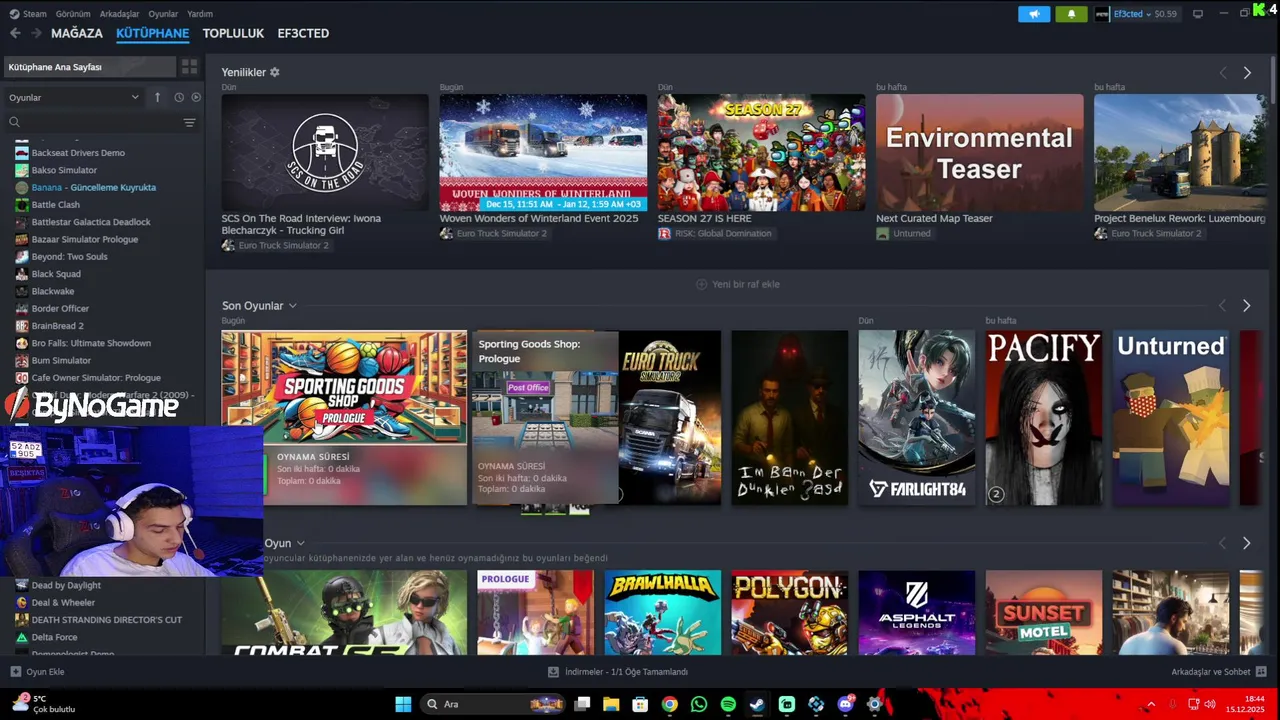Open the Yardım menu
1280x720 pixels.
coord(200,14)
